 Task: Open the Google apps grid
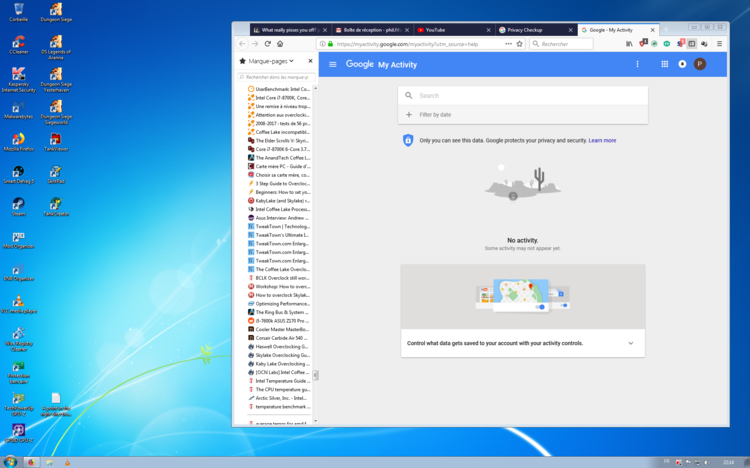coord(664,64)
